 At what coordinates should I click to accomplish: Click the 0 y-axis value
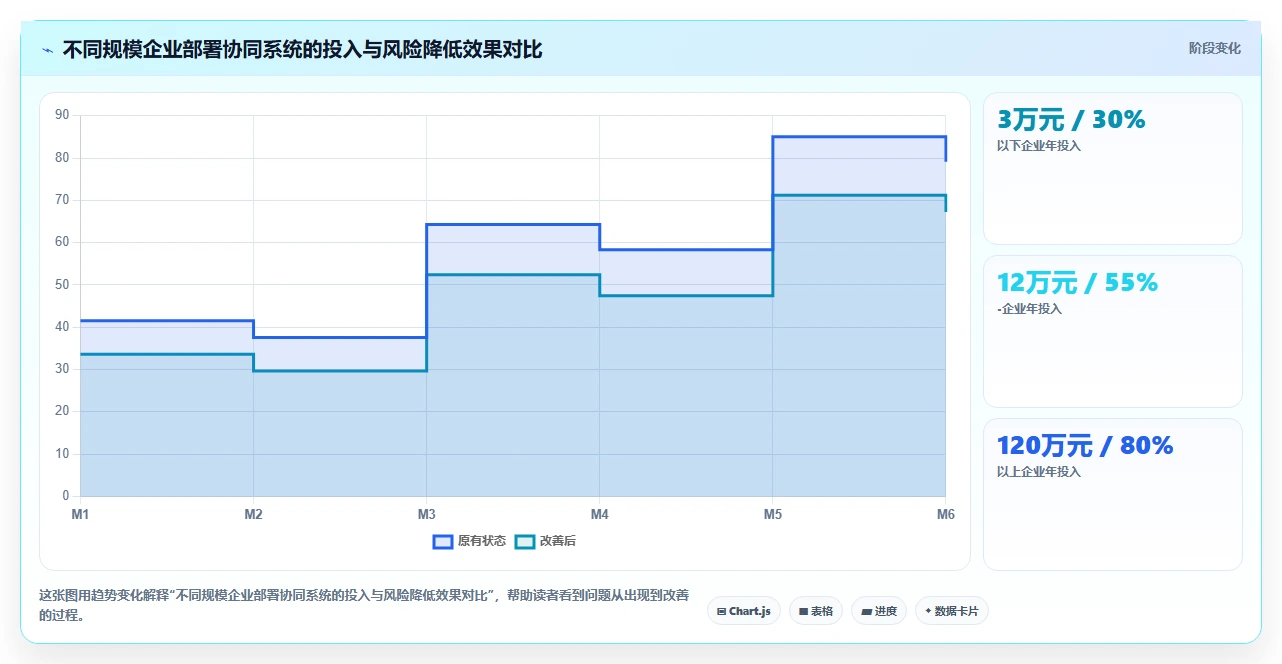coord(65,496)
